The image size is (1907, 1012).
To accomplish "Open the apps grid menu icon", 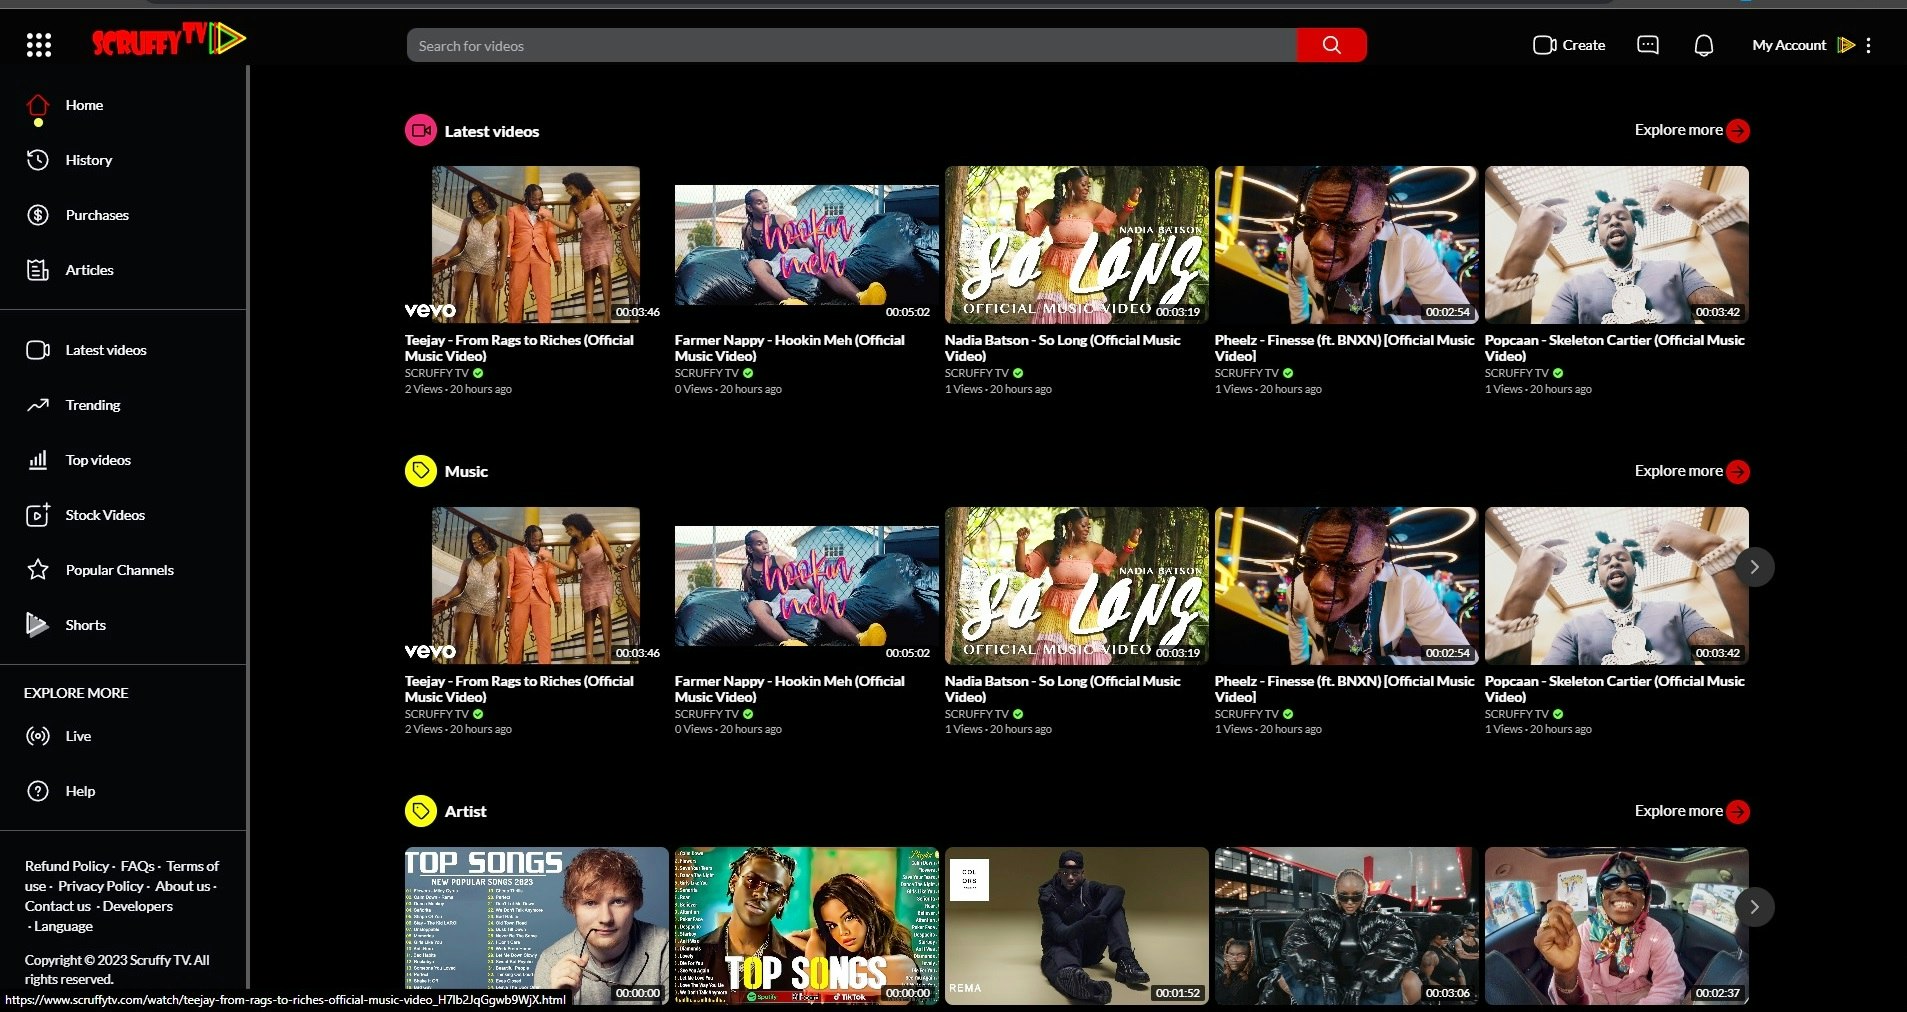I will click(x=38, y=45).
